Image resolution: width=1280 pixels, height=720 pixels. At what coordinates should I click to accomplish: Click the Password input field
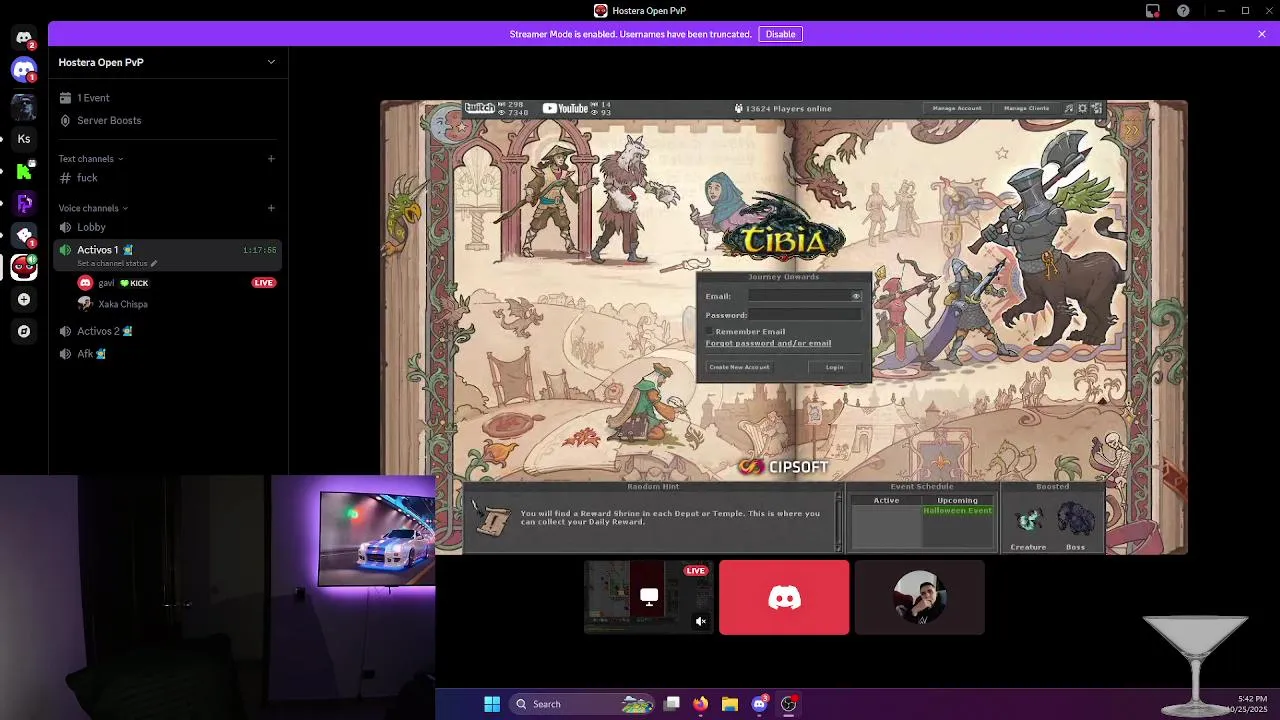pos(804,315)
